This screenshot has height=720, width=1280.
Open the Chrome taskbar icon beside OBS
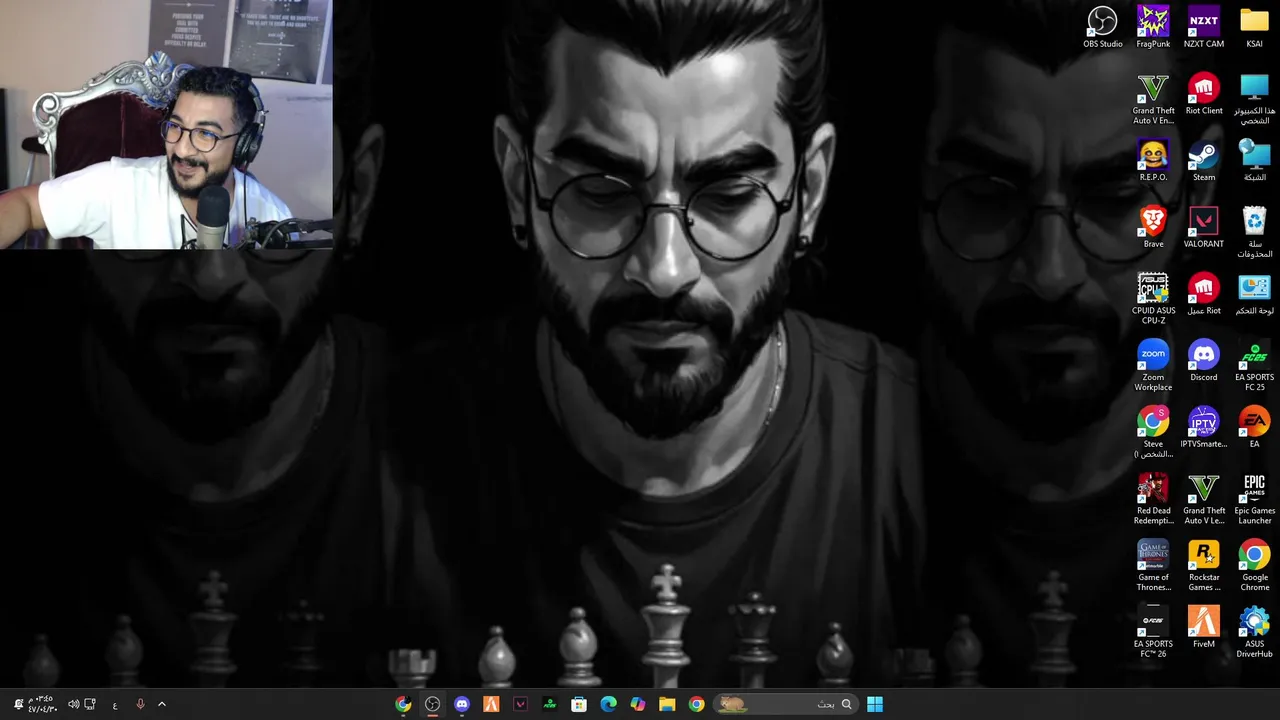pyautogui.click(x=403, y=704)
